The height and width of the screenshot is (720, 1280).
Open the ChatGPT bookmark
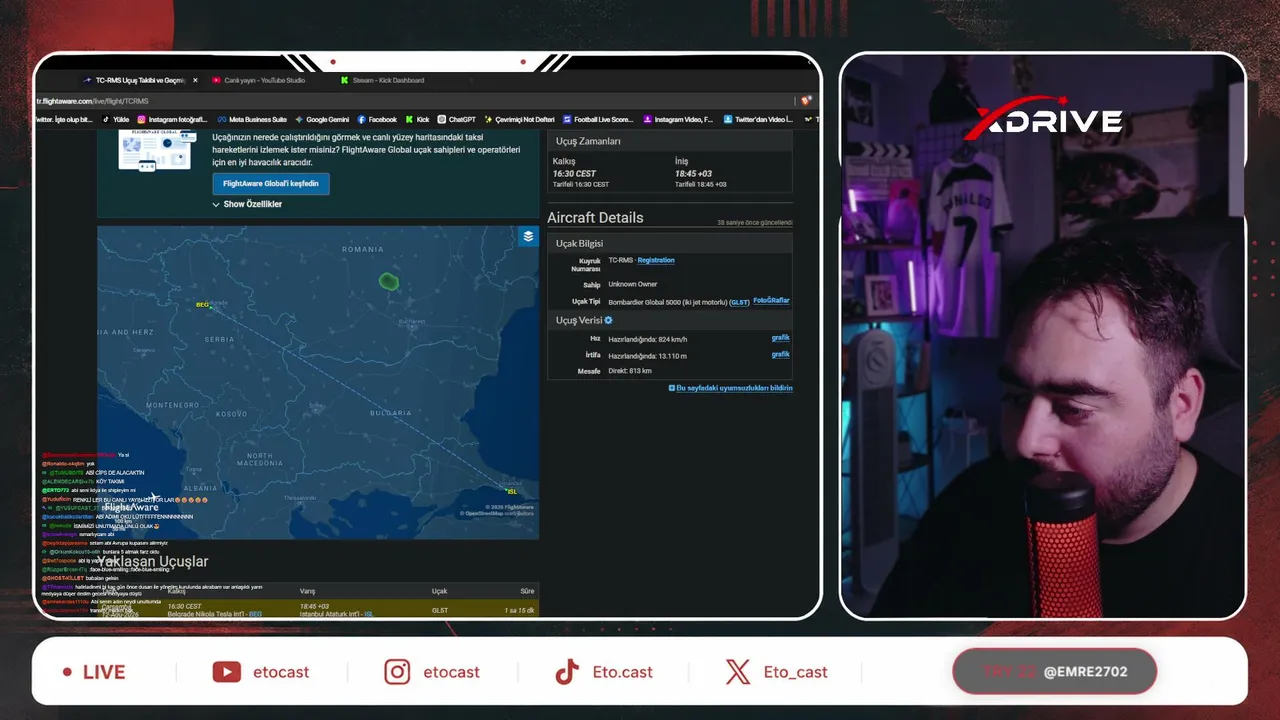pos(457,120)
